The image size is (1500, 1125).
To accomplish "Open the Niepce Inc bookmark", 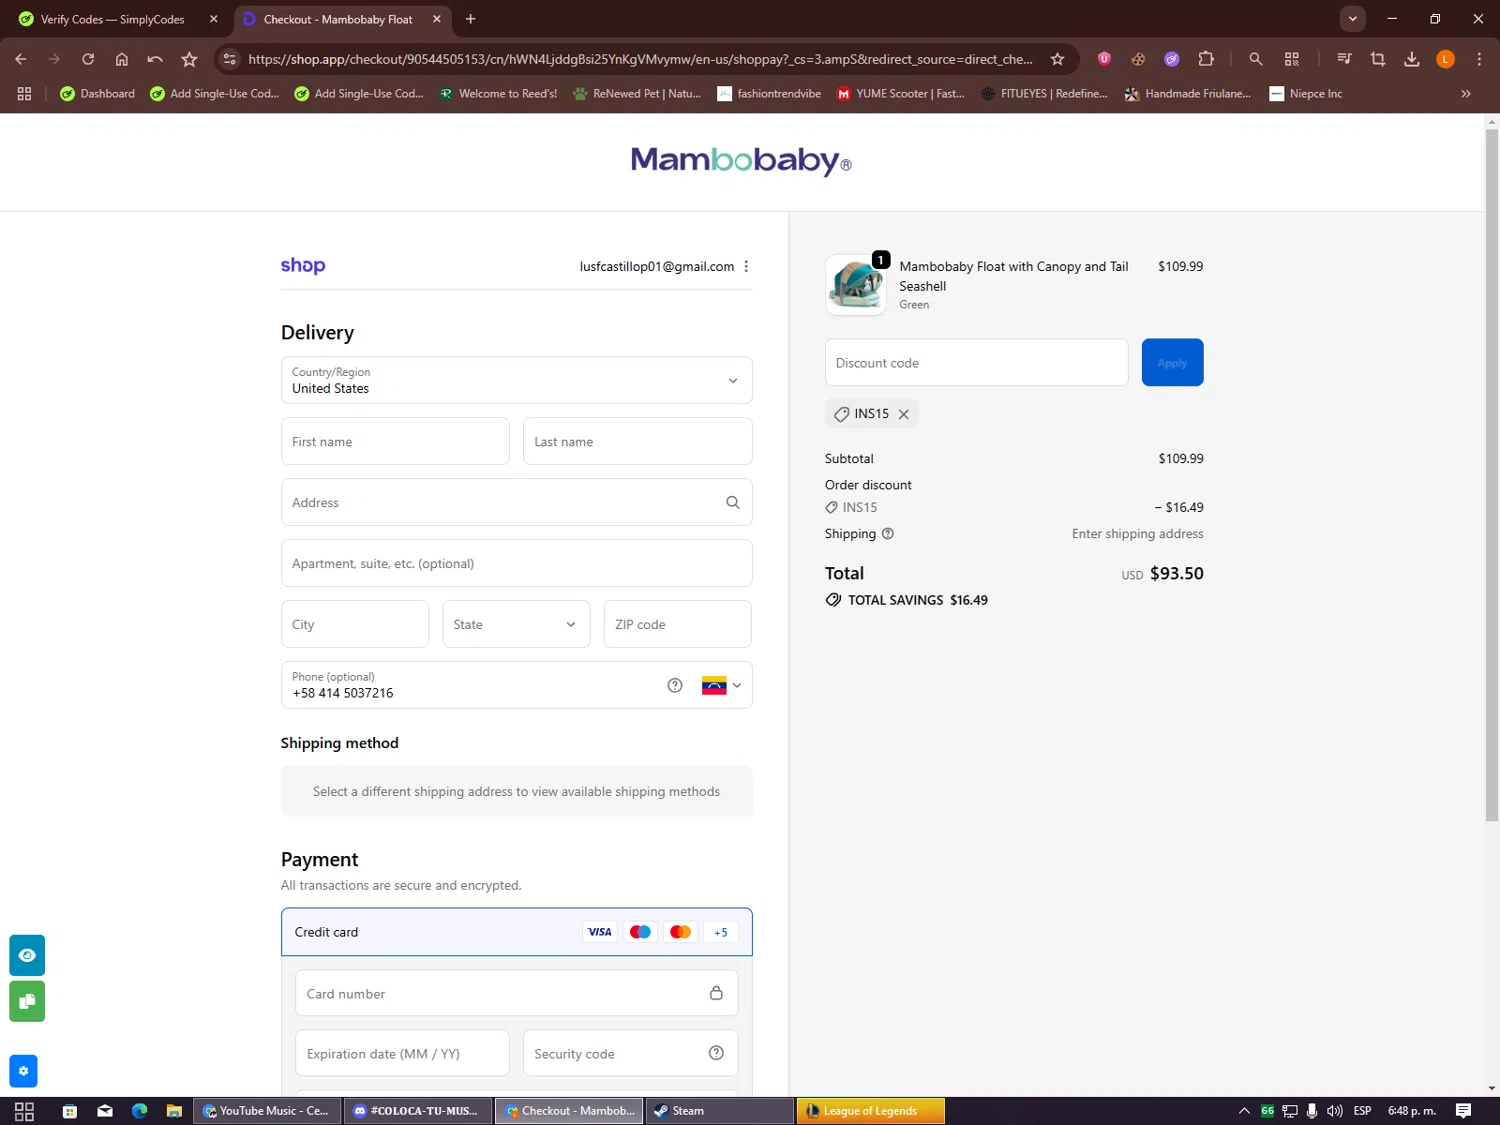I will (x=1305, y=94).
